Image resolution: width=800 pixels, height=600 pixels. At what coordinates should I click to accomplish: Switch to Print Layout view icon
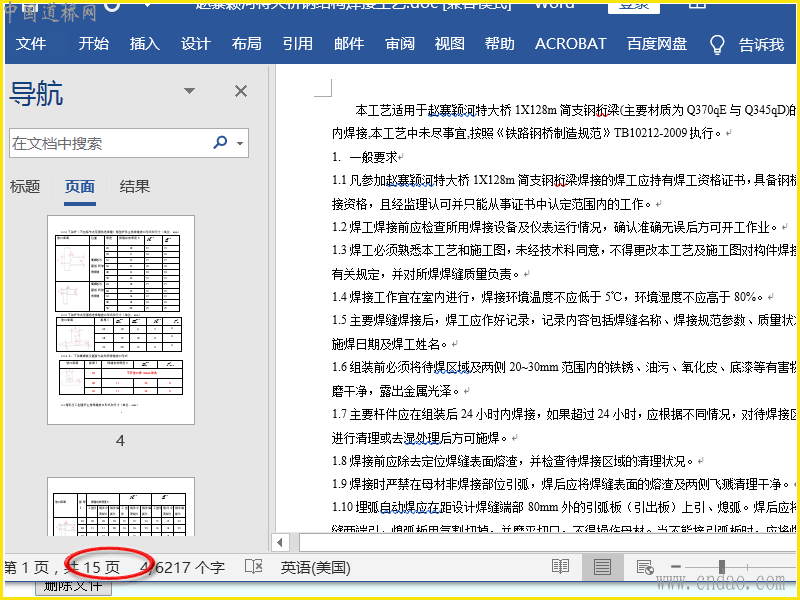602,566
